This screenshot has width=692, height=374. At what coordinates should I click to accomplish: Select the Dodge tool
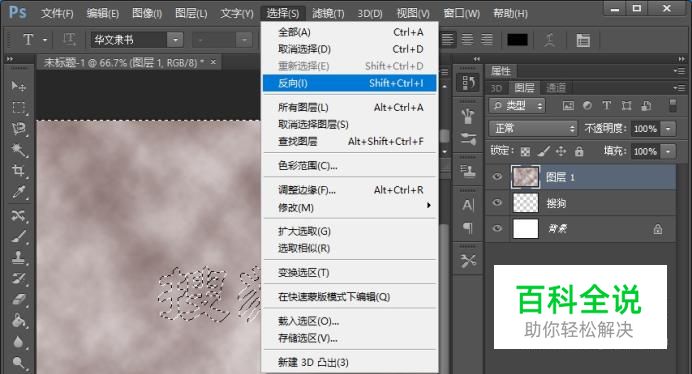coord(18,363)
